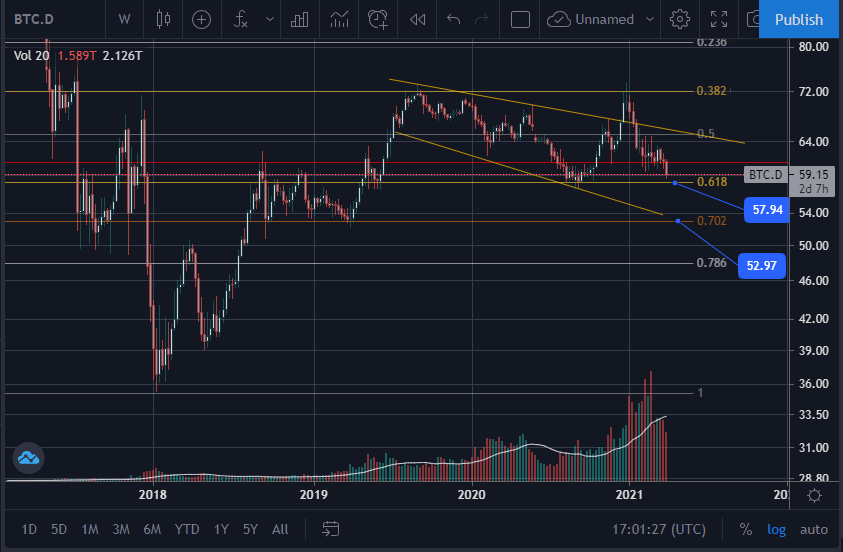Select the chart layout square icon
This screenshot has width=843, height=552.
tap(520, 20)
